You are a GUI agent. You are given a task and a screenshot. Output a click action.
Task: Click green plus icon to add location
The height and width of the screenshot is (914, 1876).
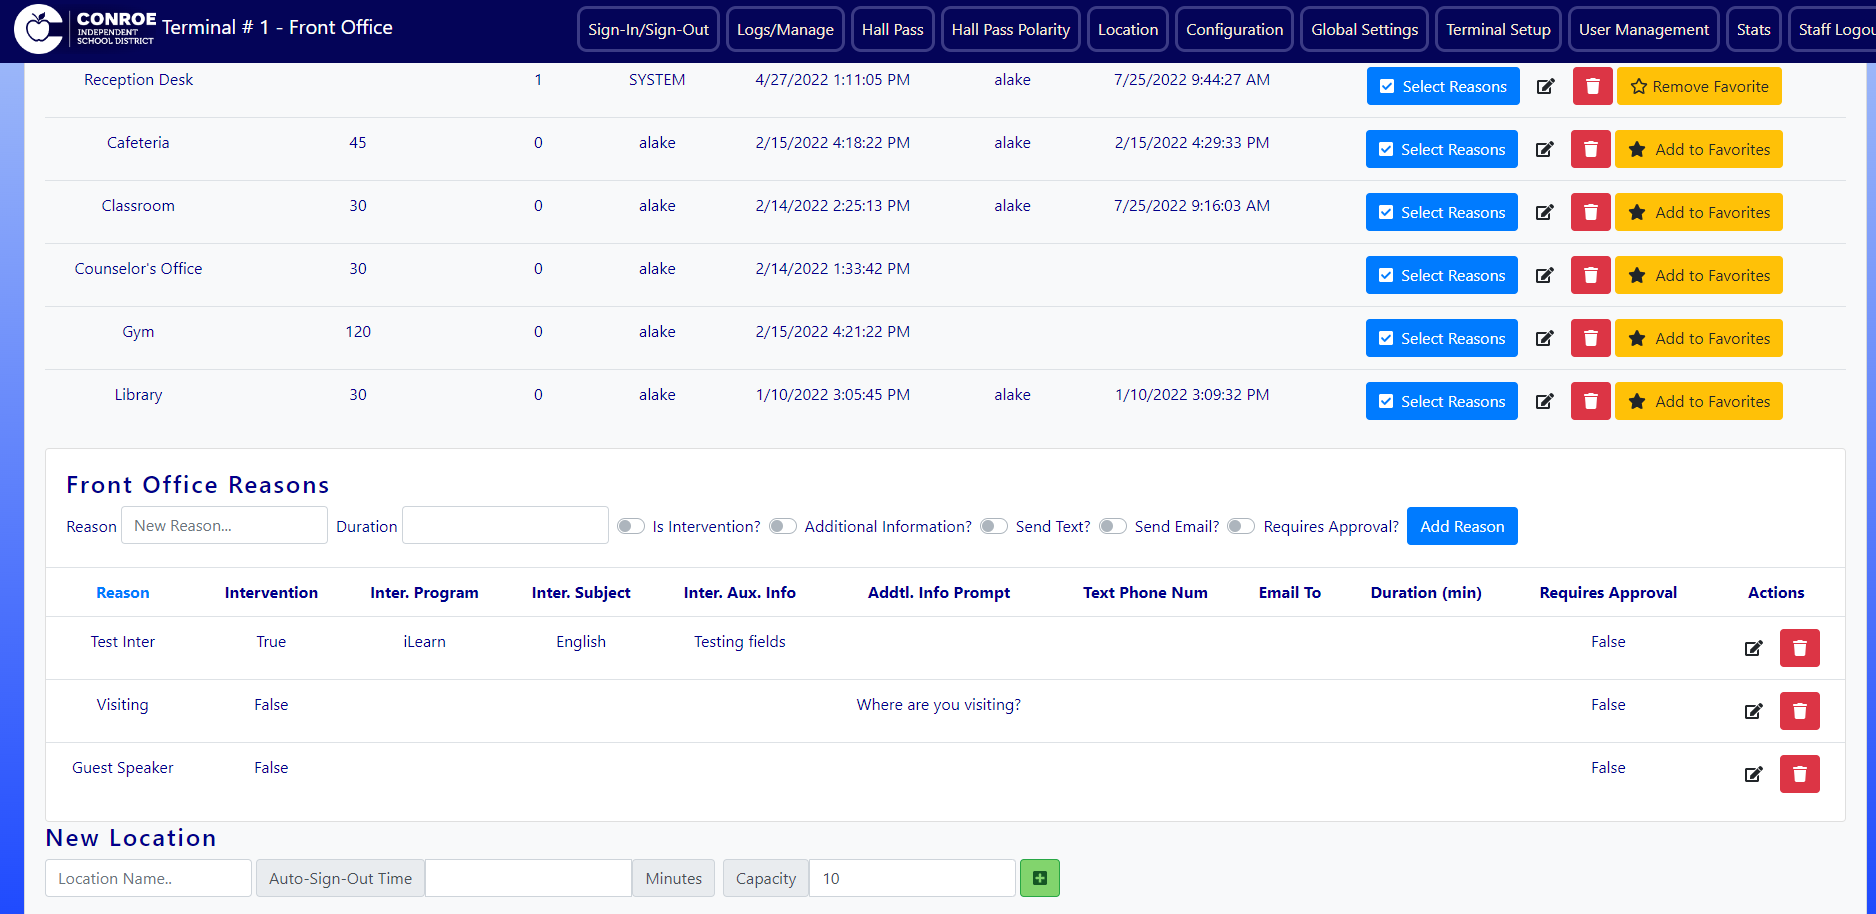[x=1039, y=878]
